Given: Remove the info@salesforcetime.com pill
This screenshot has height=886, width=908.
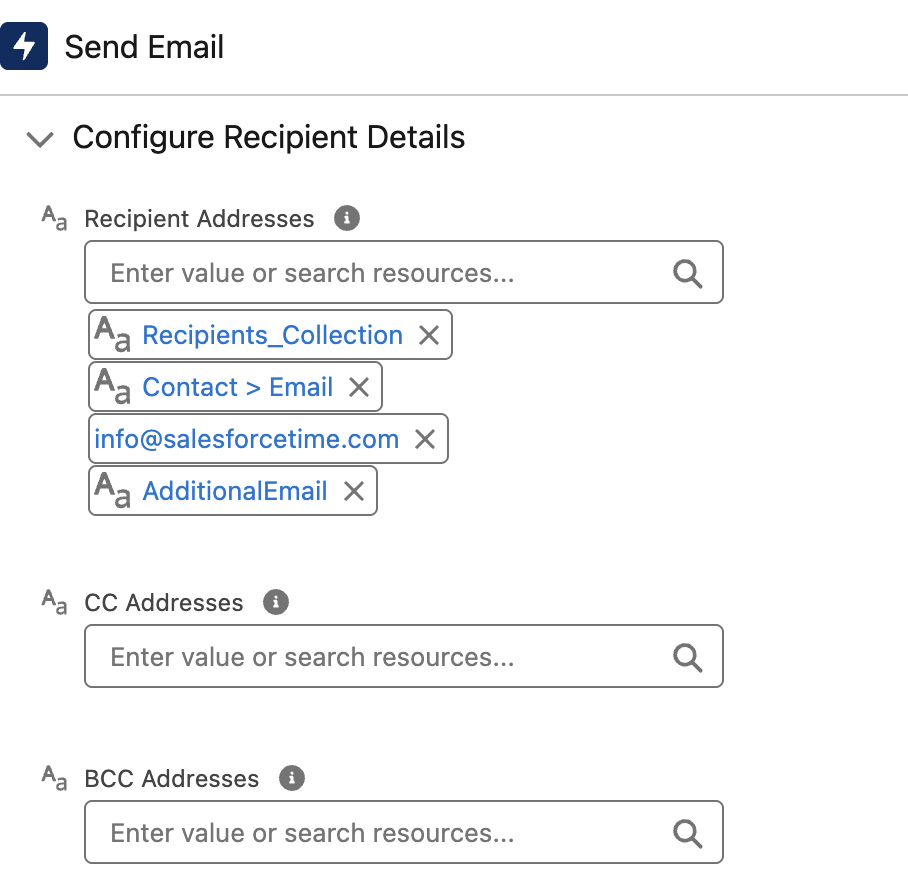Looking at the screenshot, I should coord(425,440).
